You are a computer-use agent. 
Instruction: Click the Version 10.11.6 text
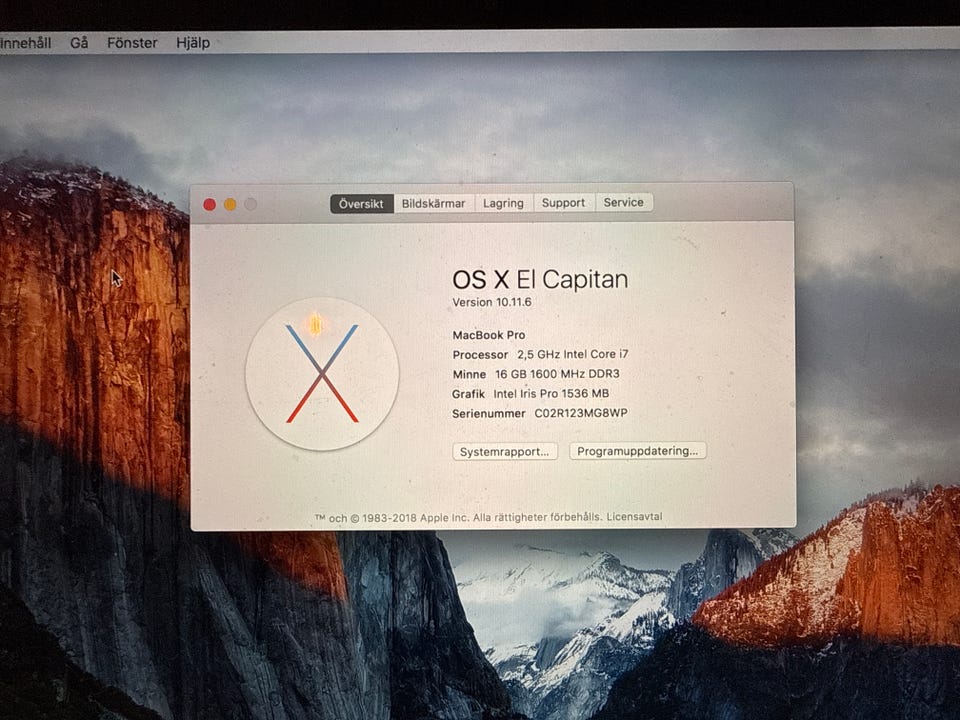pyautogui.click(x=492, y=302)
